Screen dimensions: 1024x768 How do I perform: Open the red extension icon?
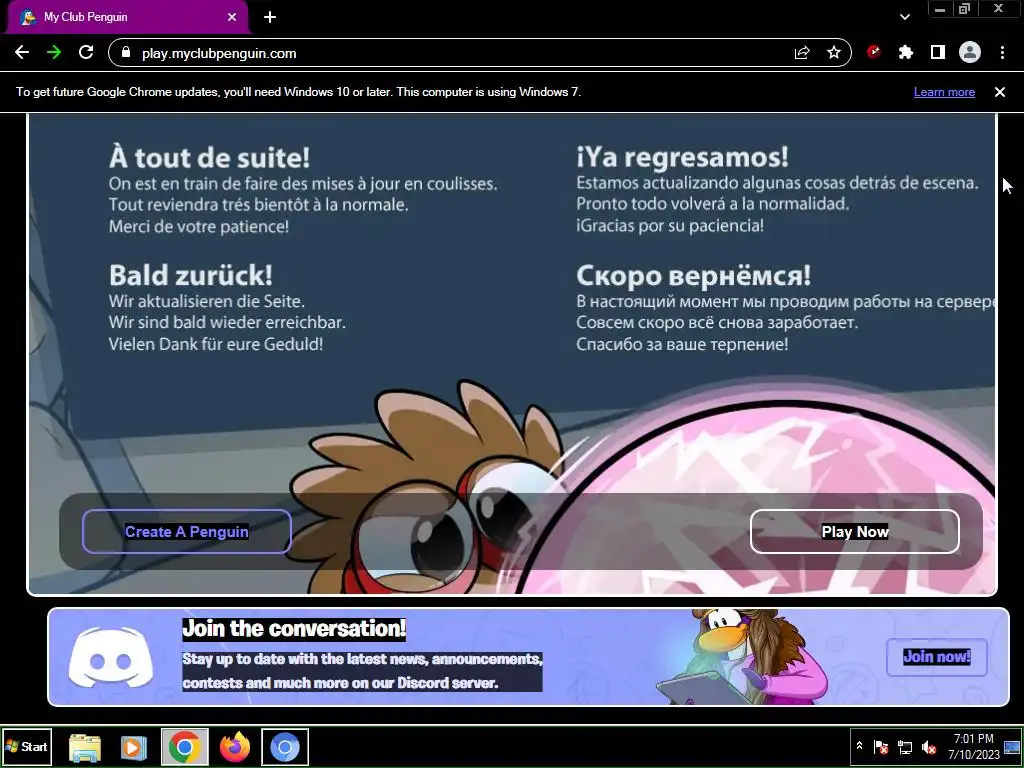pyautogui.click(x=874, y=52)
